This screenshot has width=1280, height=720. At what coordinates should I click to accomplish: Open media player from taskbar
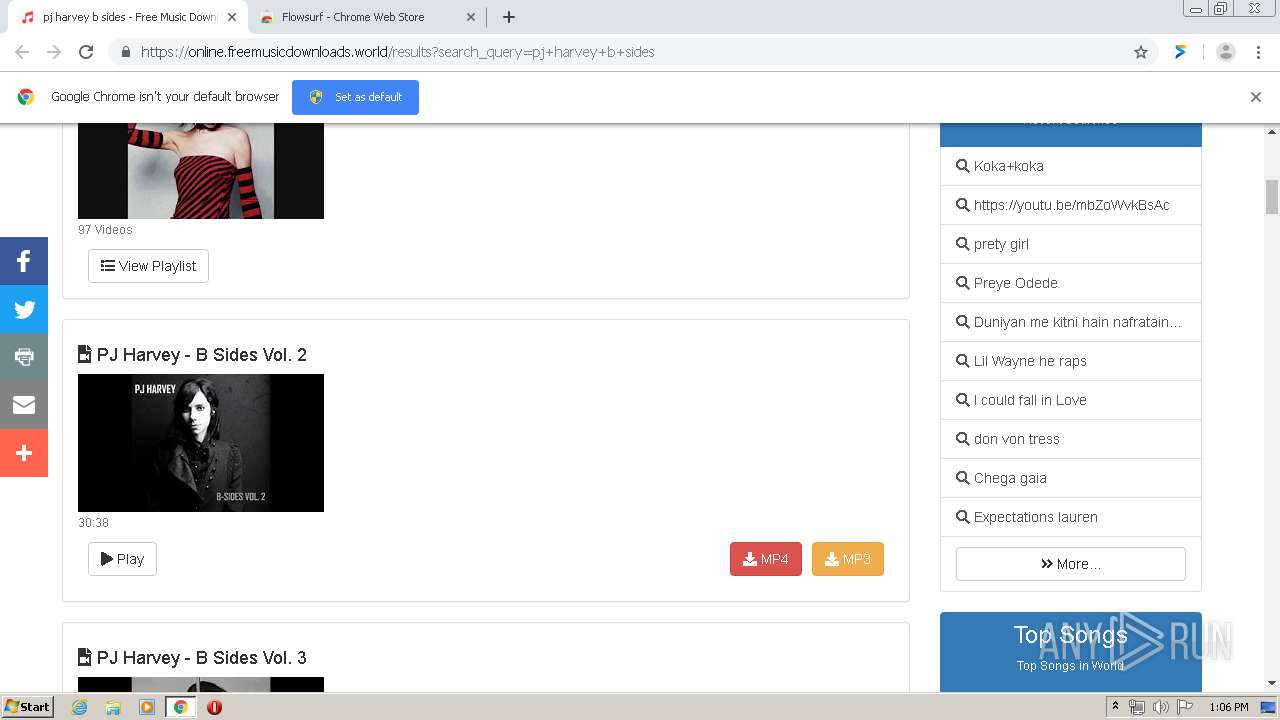pyautogui.click(x=147, y=707)
